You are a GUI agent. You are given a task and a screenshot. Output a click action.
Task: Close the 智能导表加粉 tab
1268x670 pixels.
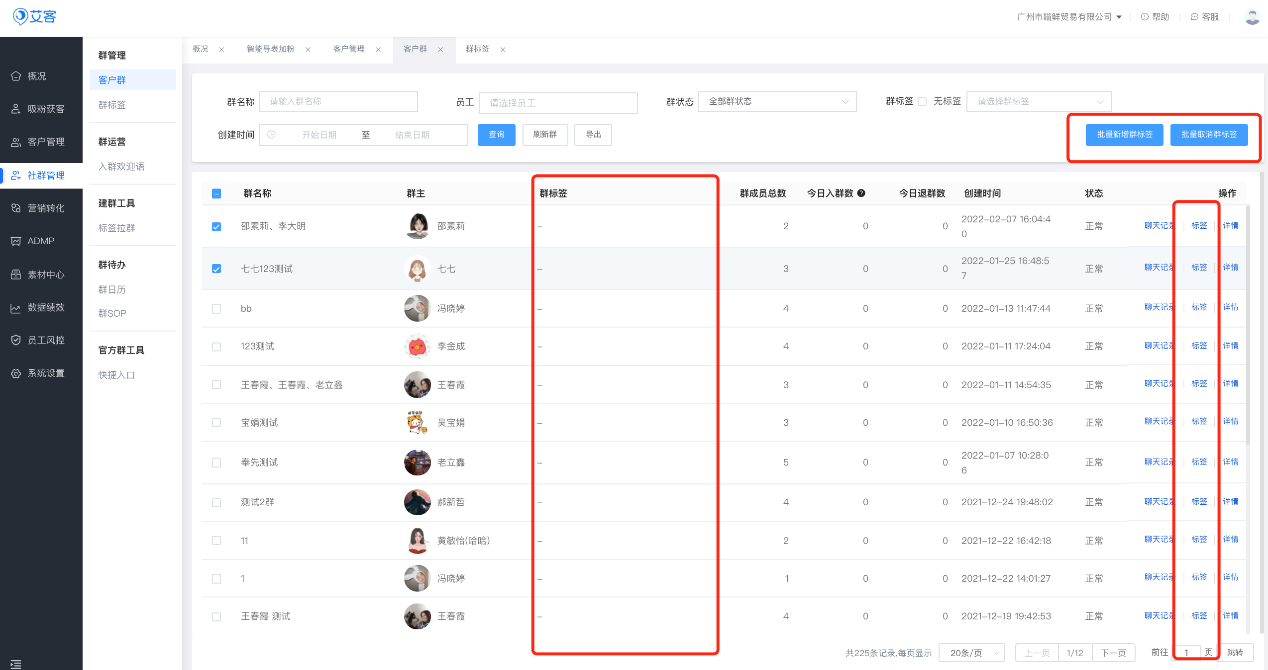pos(308,50)
